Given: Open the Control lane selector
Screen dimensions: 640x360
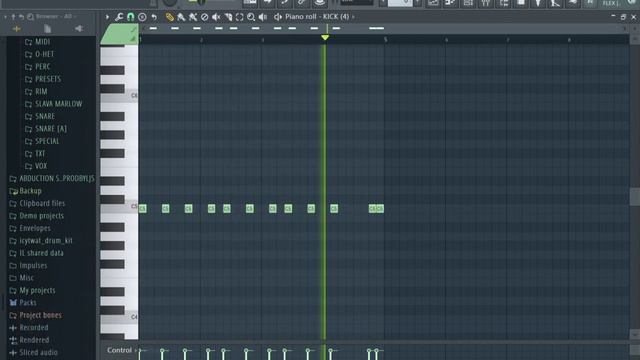Looking at the screenshot, I should [x=122, y=350].
